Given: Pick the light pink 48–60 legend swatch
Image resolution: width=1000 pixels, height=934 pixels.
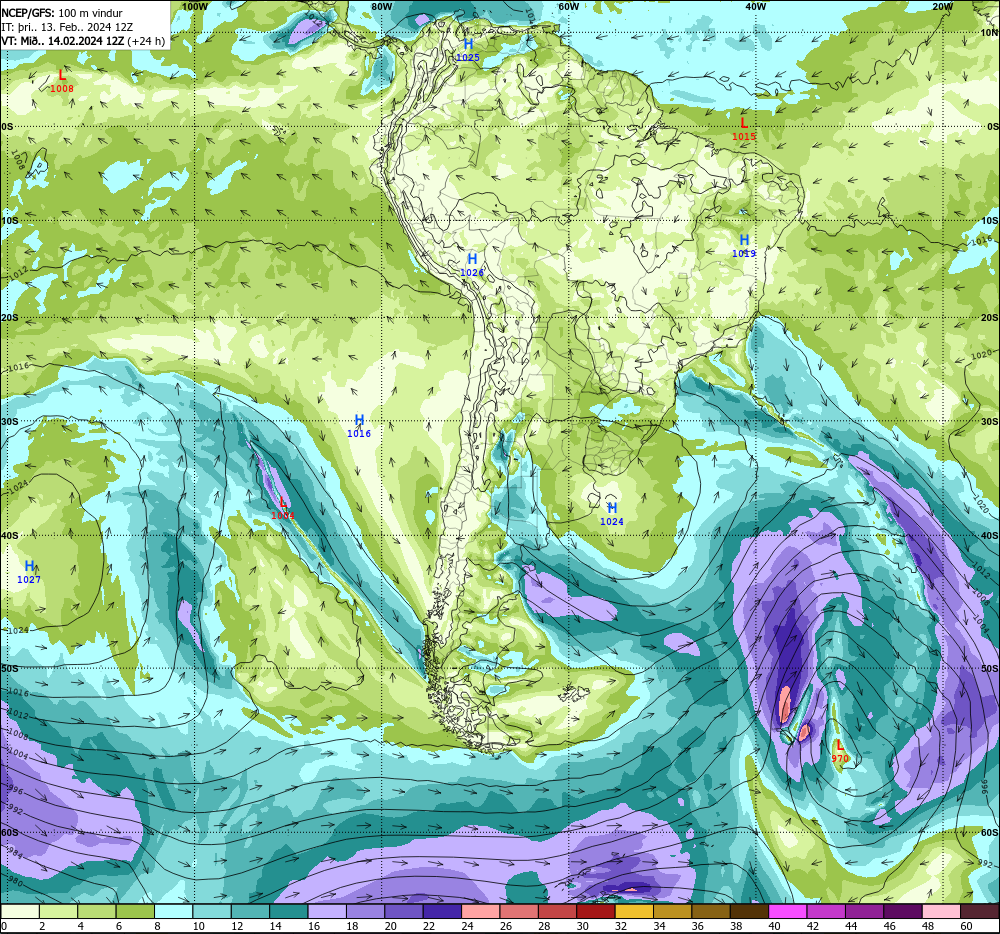Looking at the screenshot, I should (941, 911).
